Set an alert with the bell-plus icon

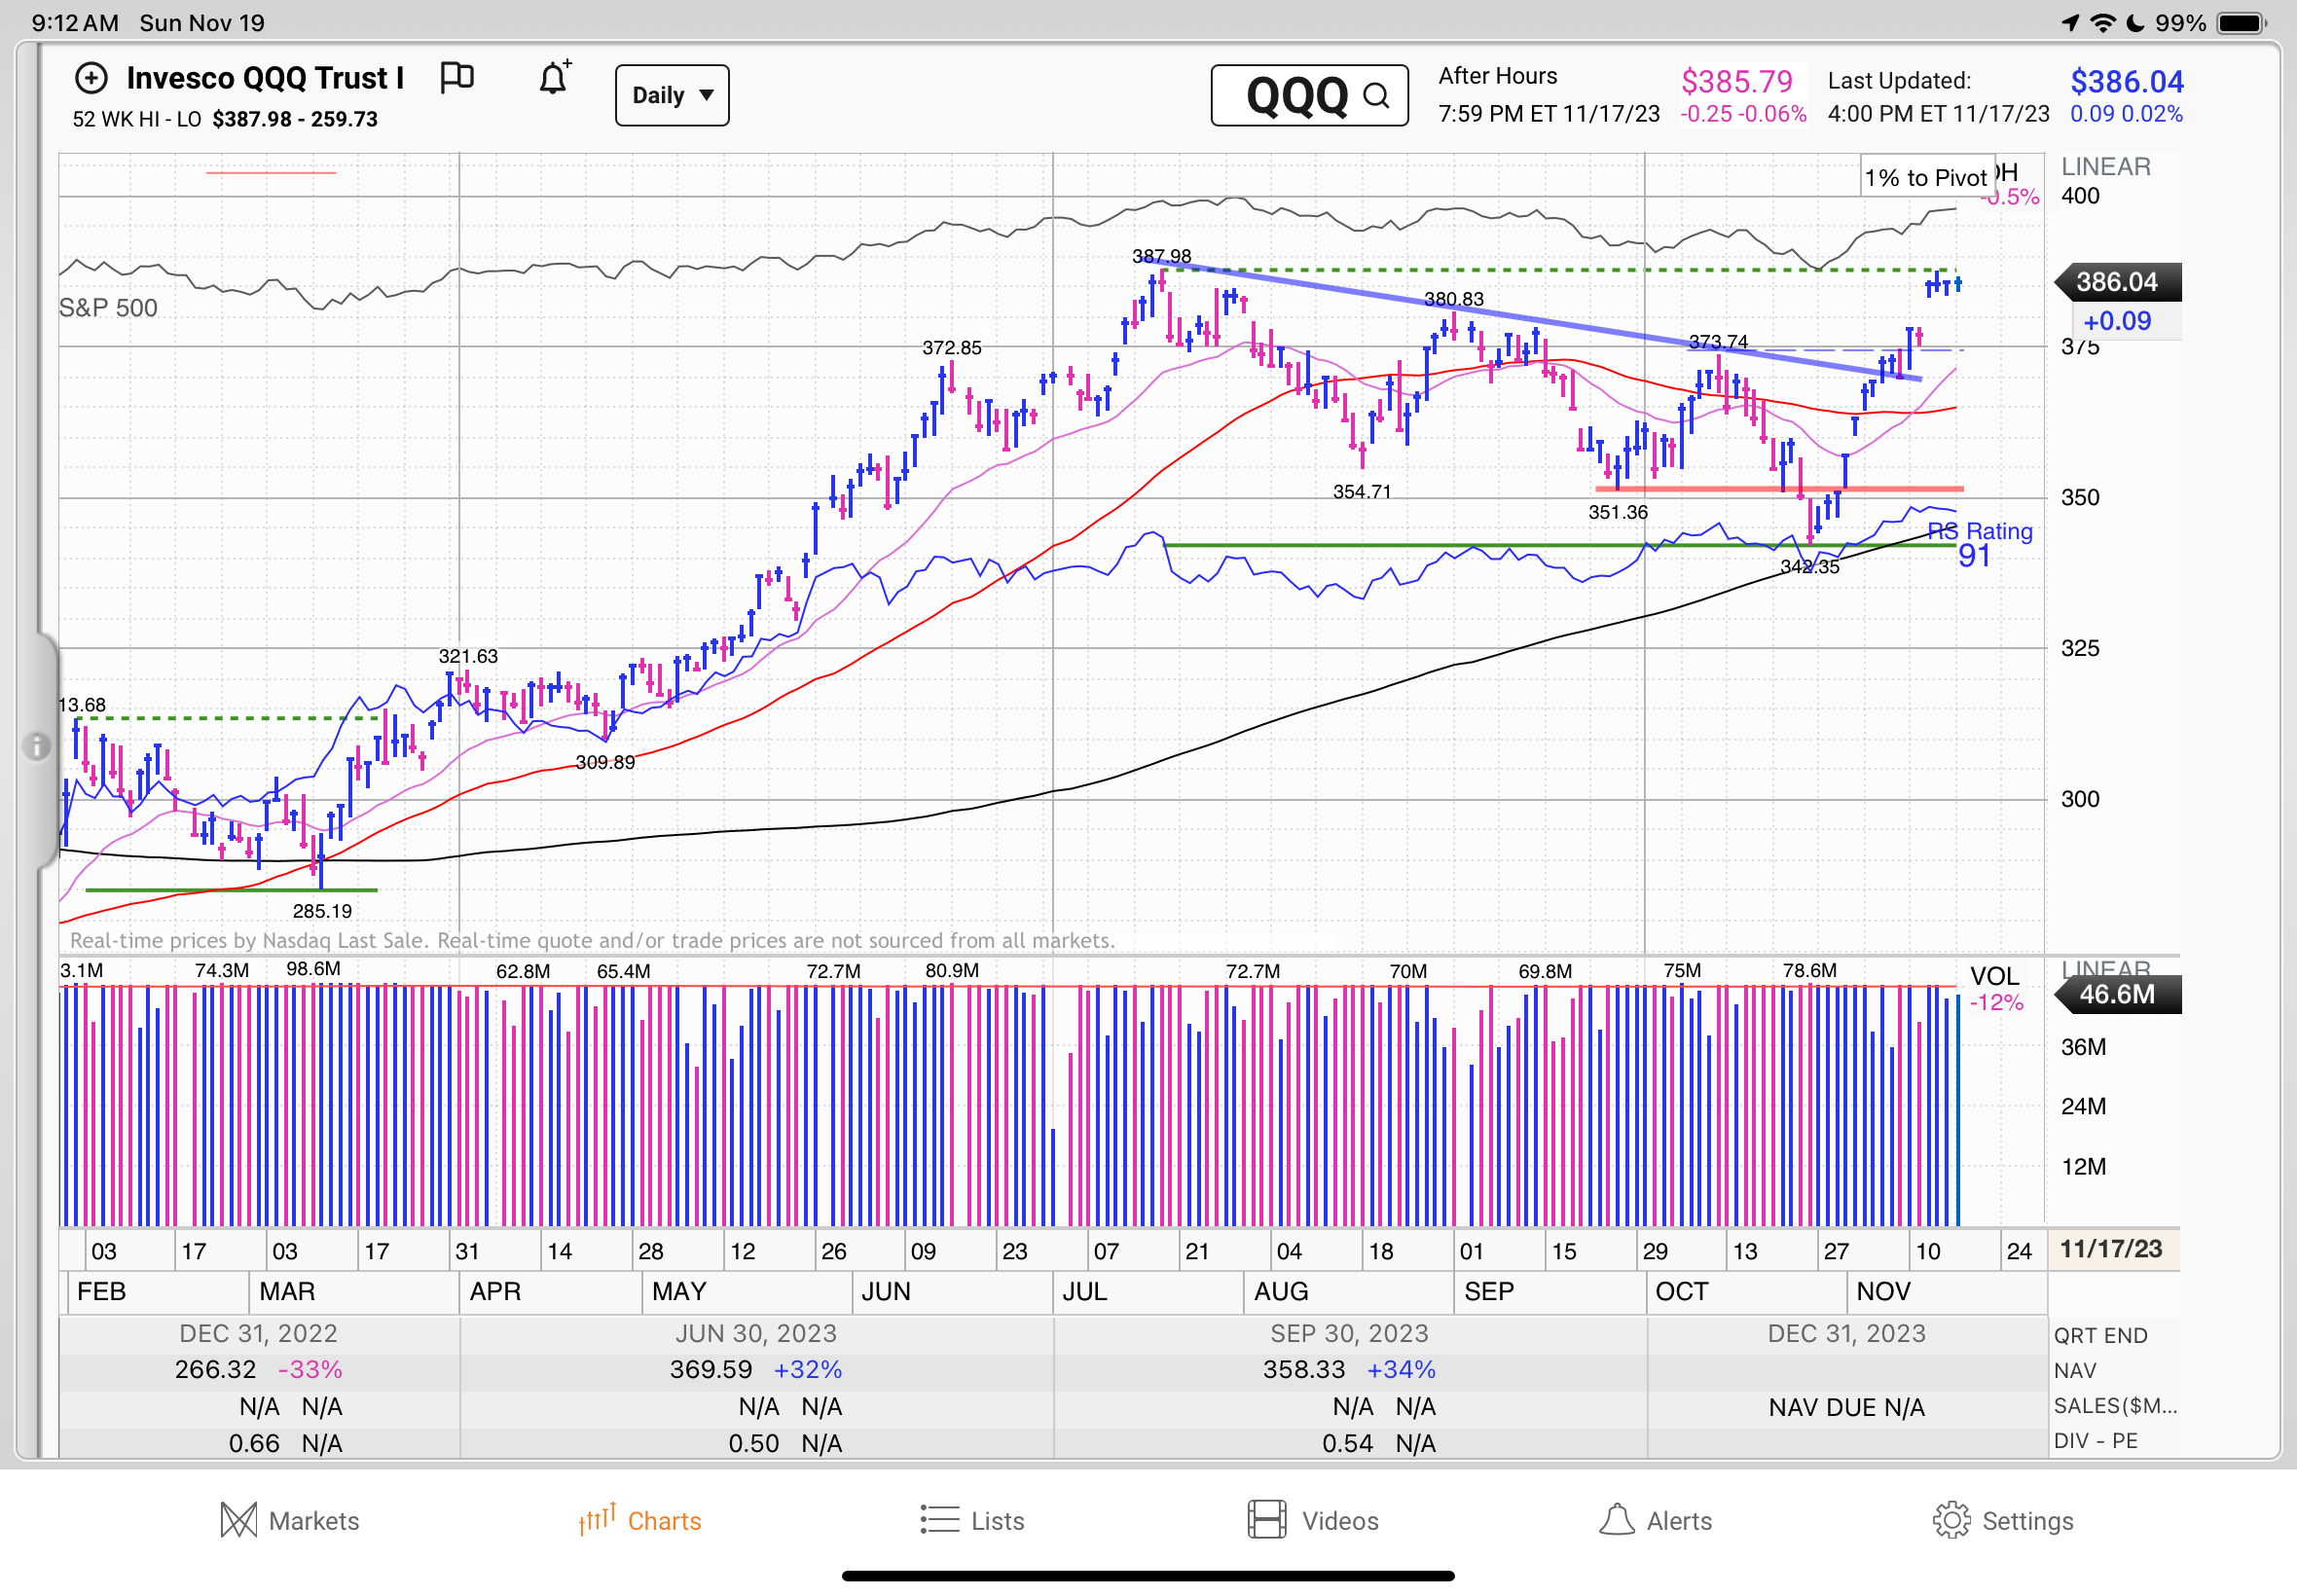(x=555, y=77)
